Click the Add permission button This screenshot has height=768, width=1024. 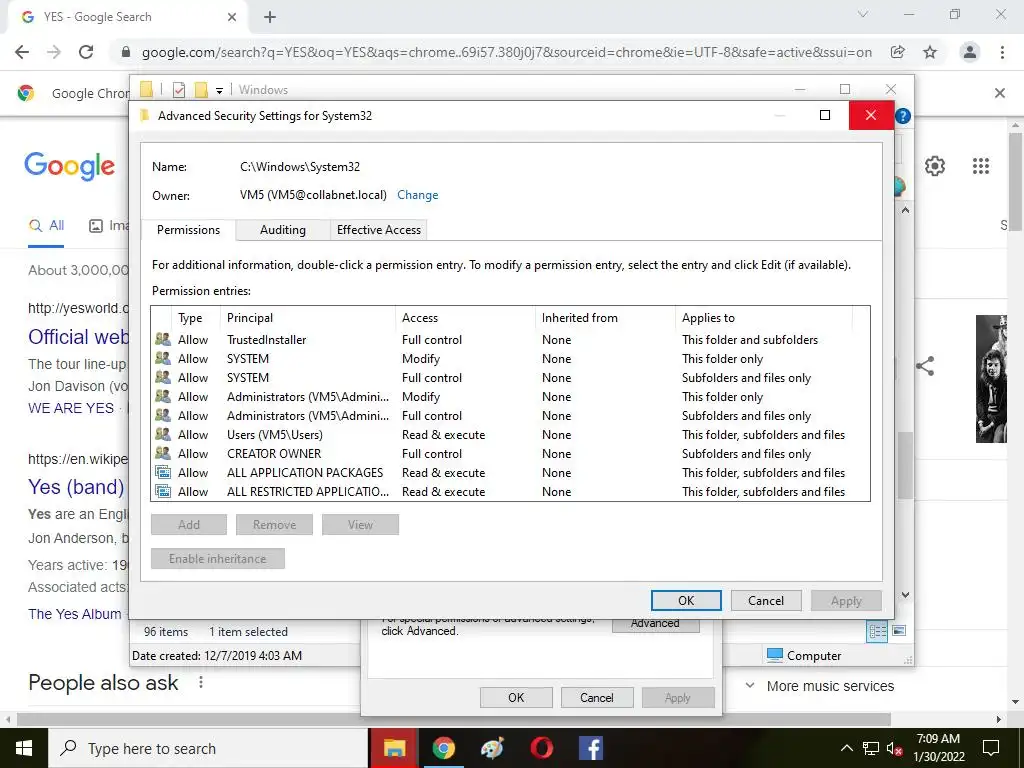pos(189,524)
